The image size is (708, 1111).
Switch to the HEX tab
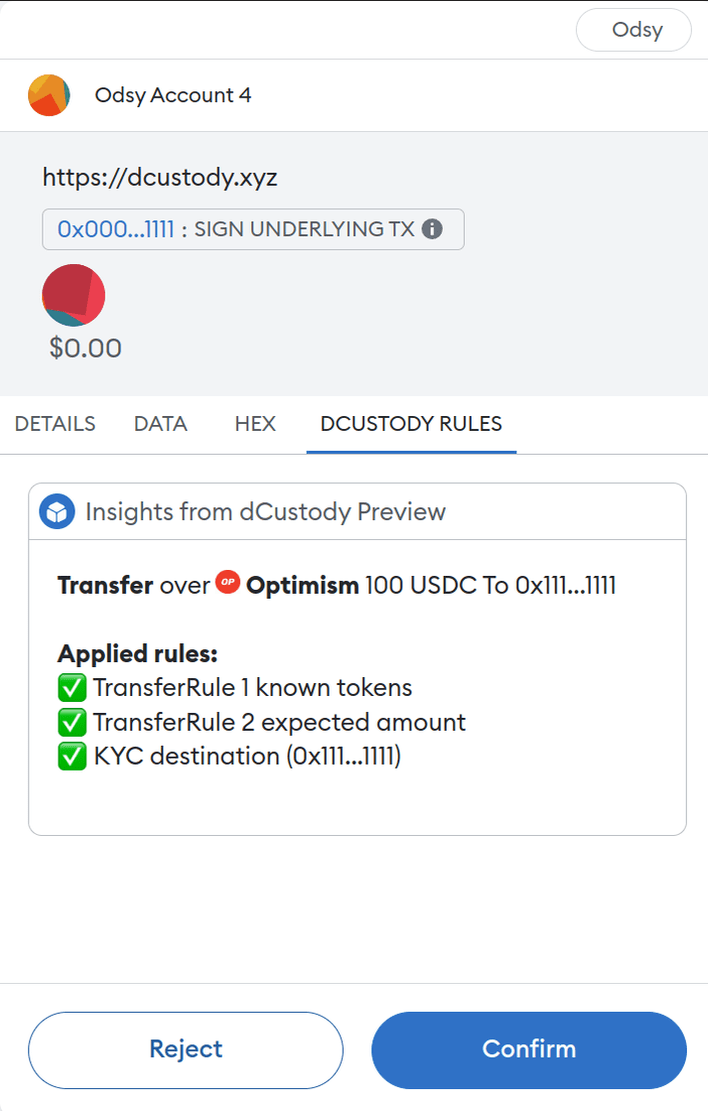(x=254, y=424)
